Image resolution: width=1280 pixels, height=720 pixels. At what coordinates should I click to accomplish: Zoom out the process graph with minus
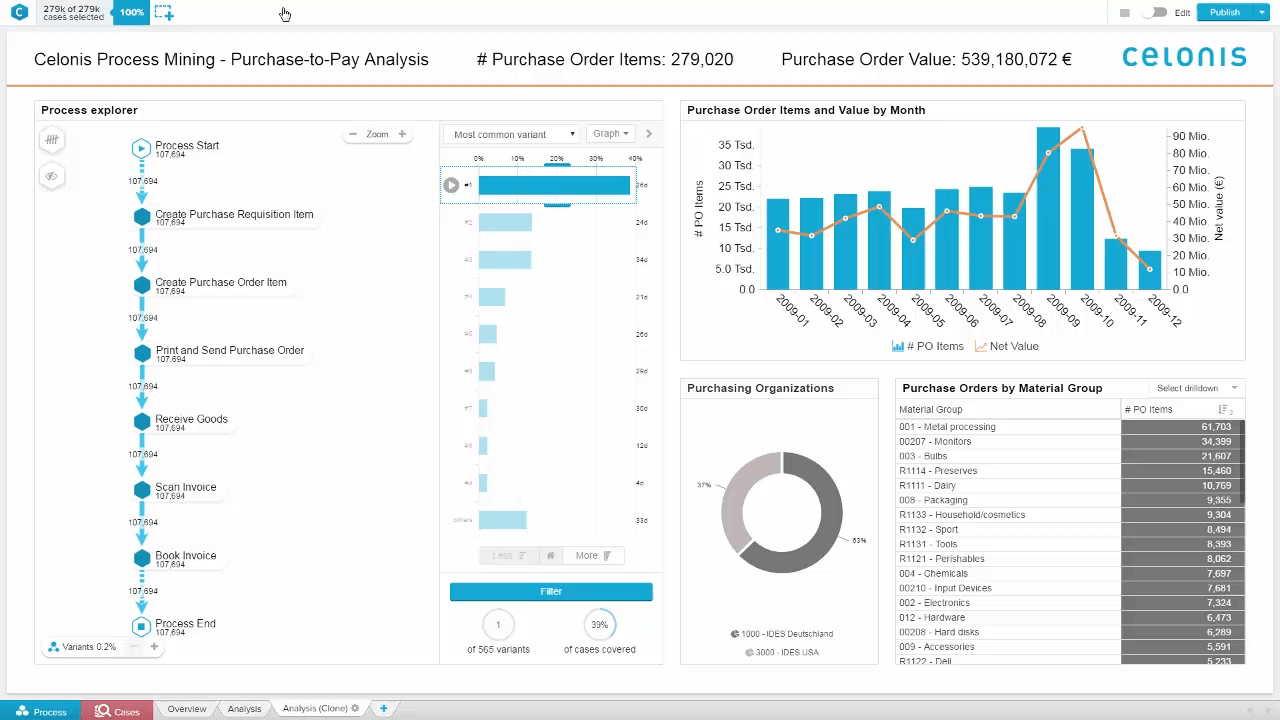[353, 134]
